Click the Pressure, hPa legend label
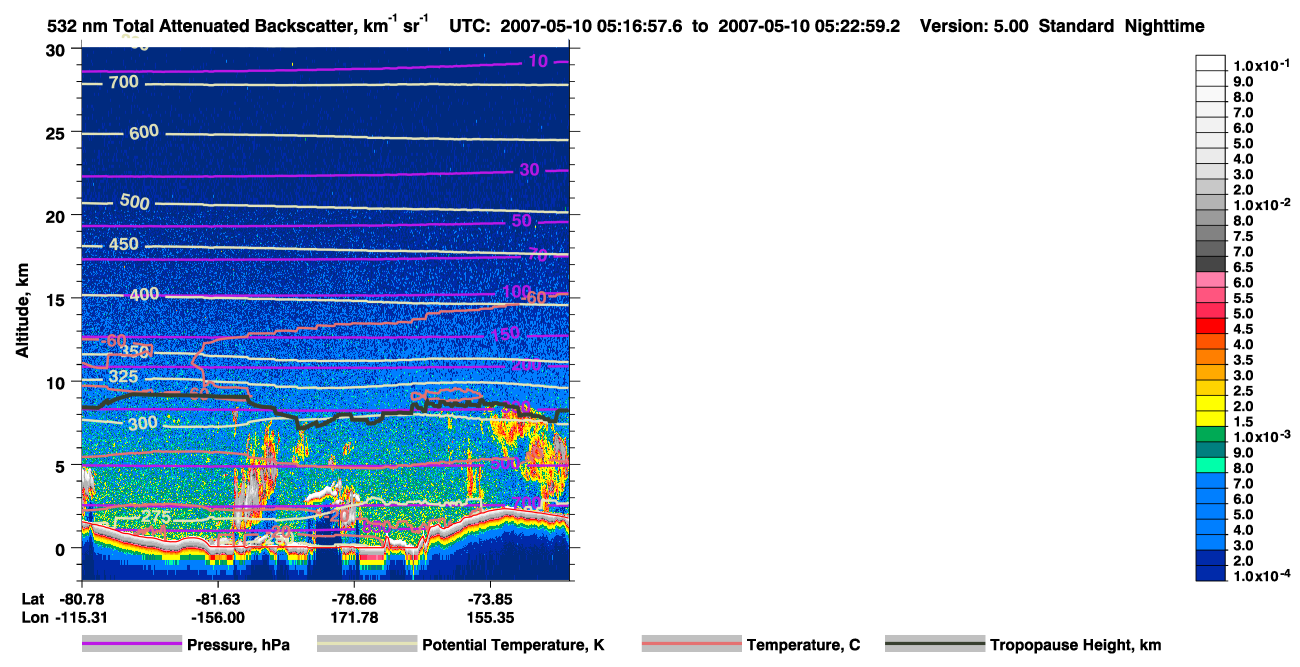 [238, 645]
